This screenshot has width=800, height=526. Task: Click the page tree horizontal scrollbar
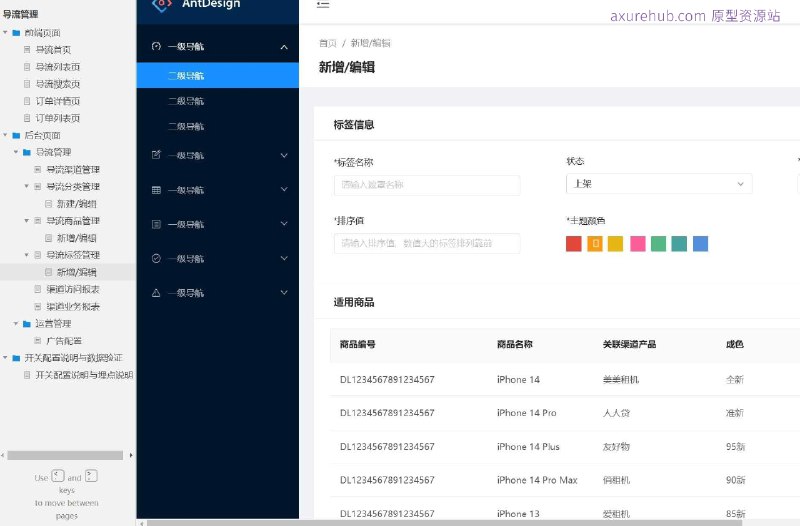65,455
